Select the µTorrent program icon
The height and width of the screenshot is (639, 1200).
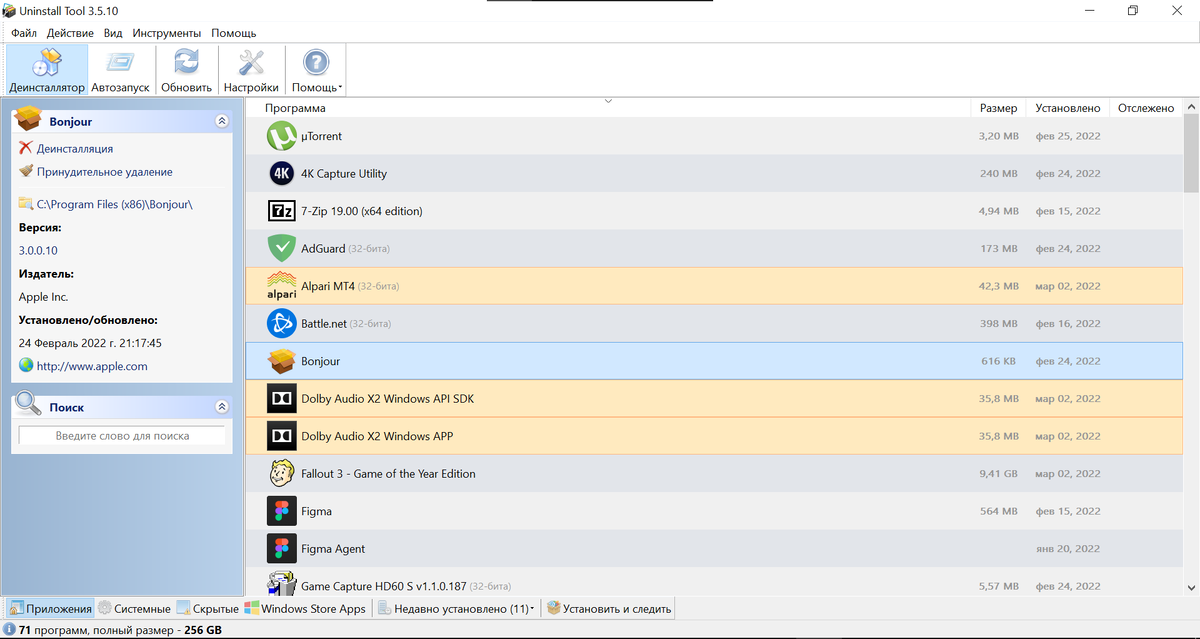coord(283,136)
